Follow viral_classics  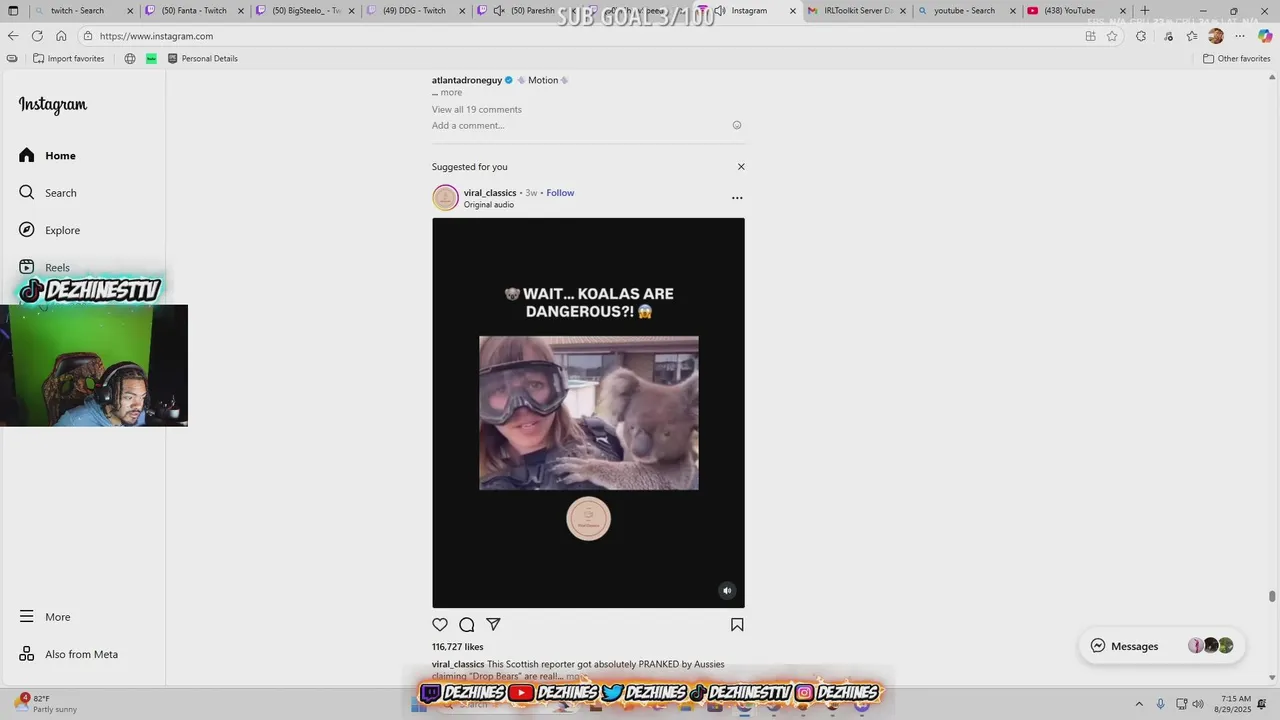click(x=560, y=193)
